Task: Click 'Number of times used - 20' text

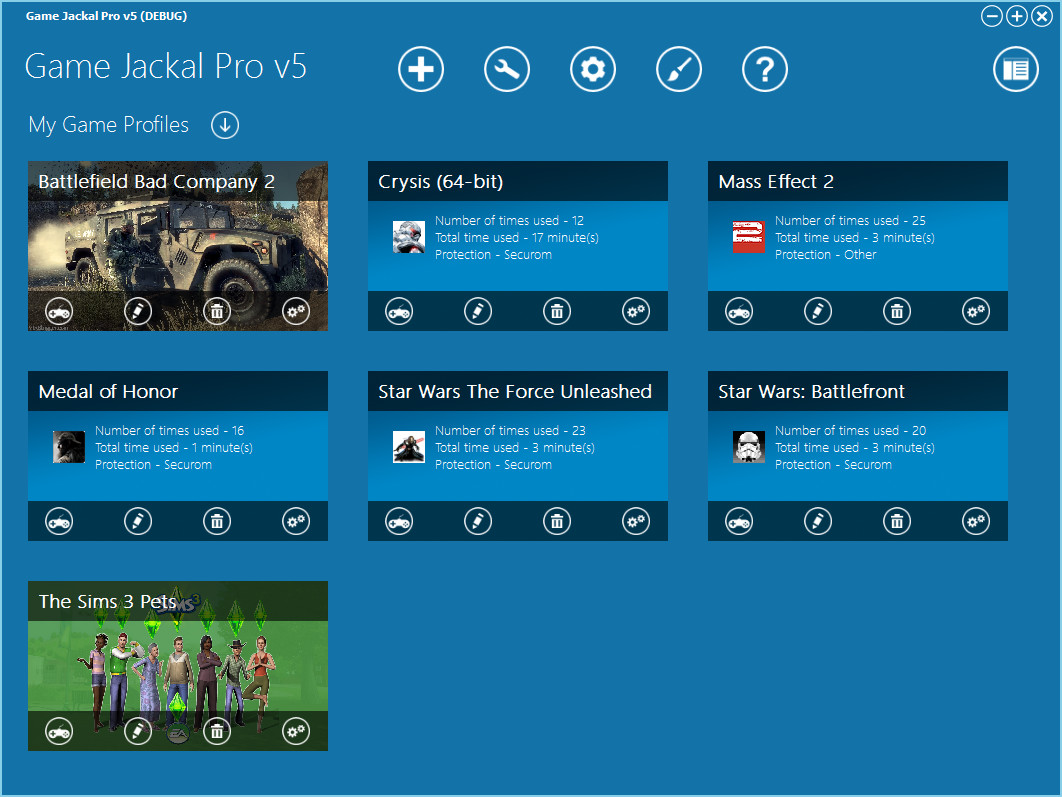Action: tap(851, 431)
